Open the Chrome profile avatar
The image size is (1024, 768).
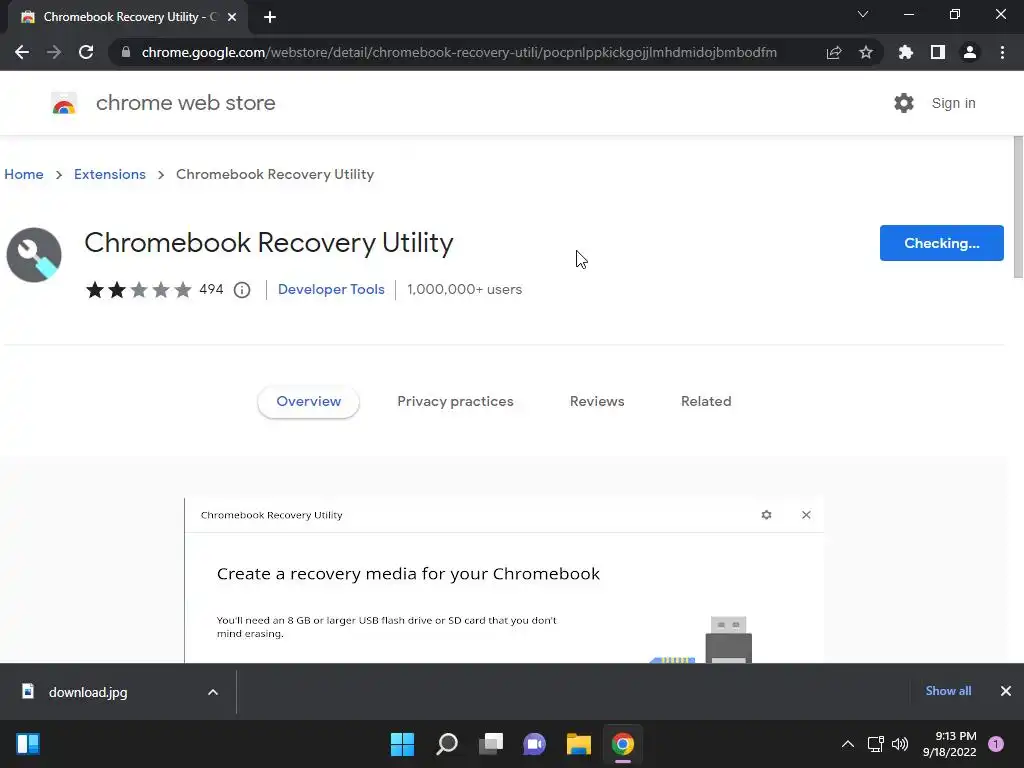tap(970, 52)
